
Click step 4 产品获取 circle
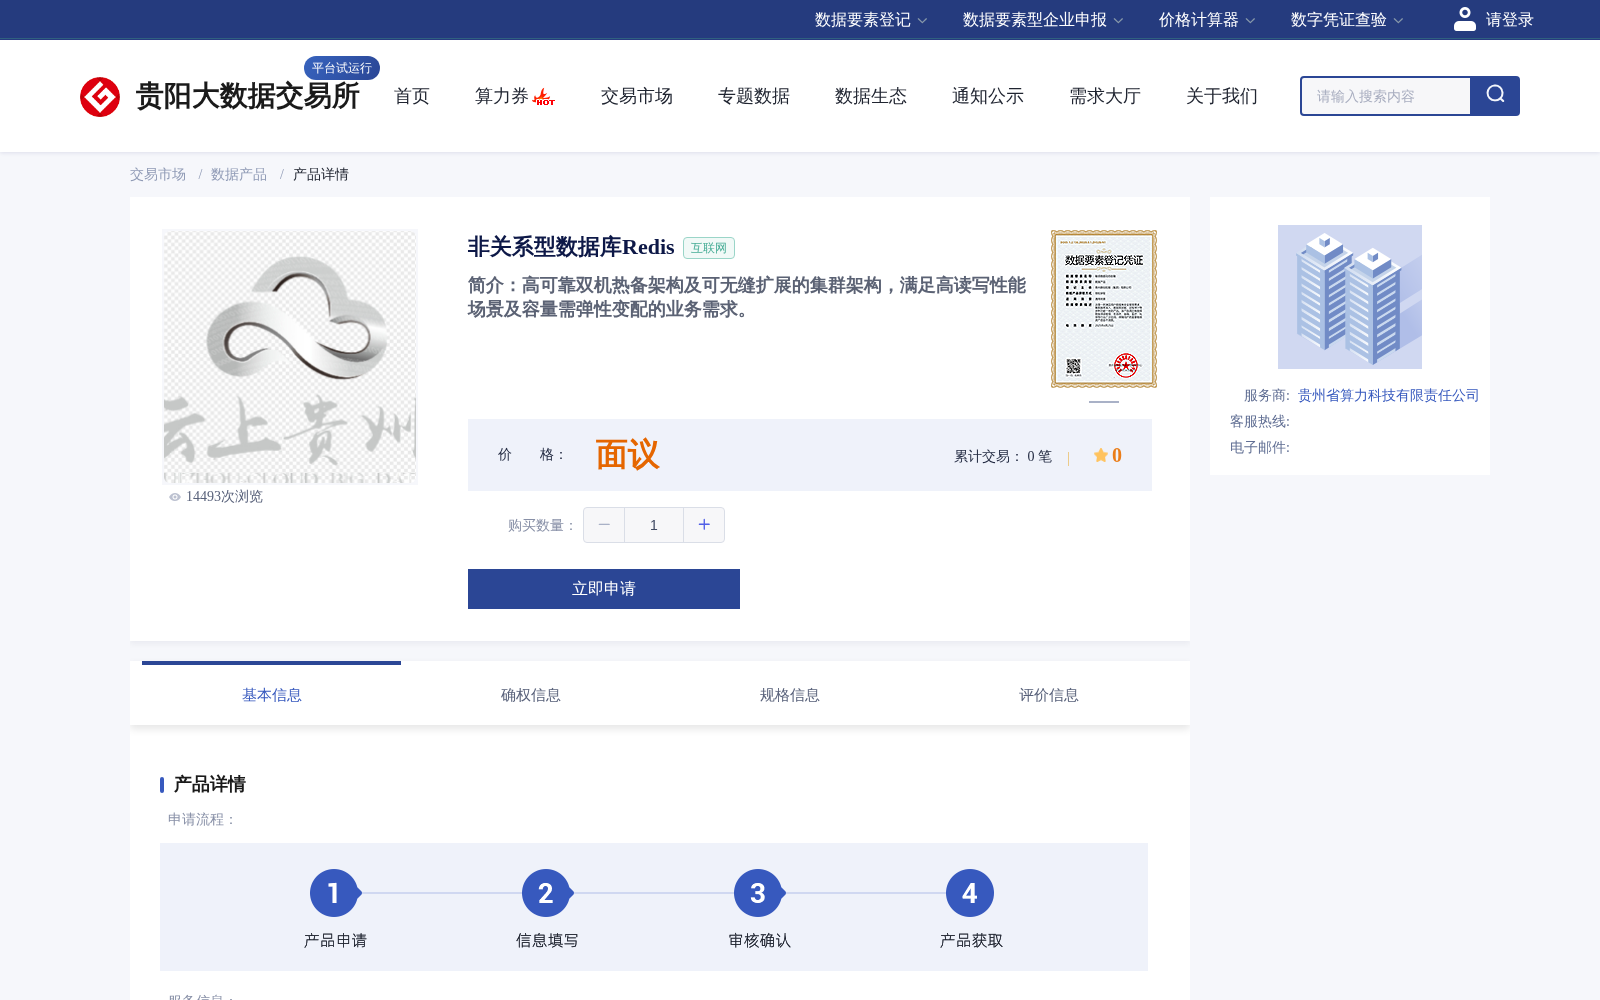(x=970, y=893)
